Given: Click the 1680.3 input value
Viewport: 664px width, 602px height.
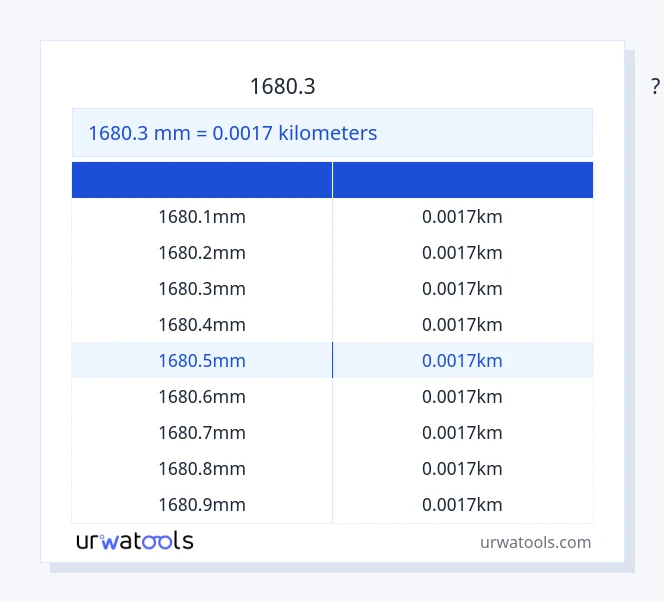Looking at the screenshot, I should pyautogui.click(x=283, y=87).
